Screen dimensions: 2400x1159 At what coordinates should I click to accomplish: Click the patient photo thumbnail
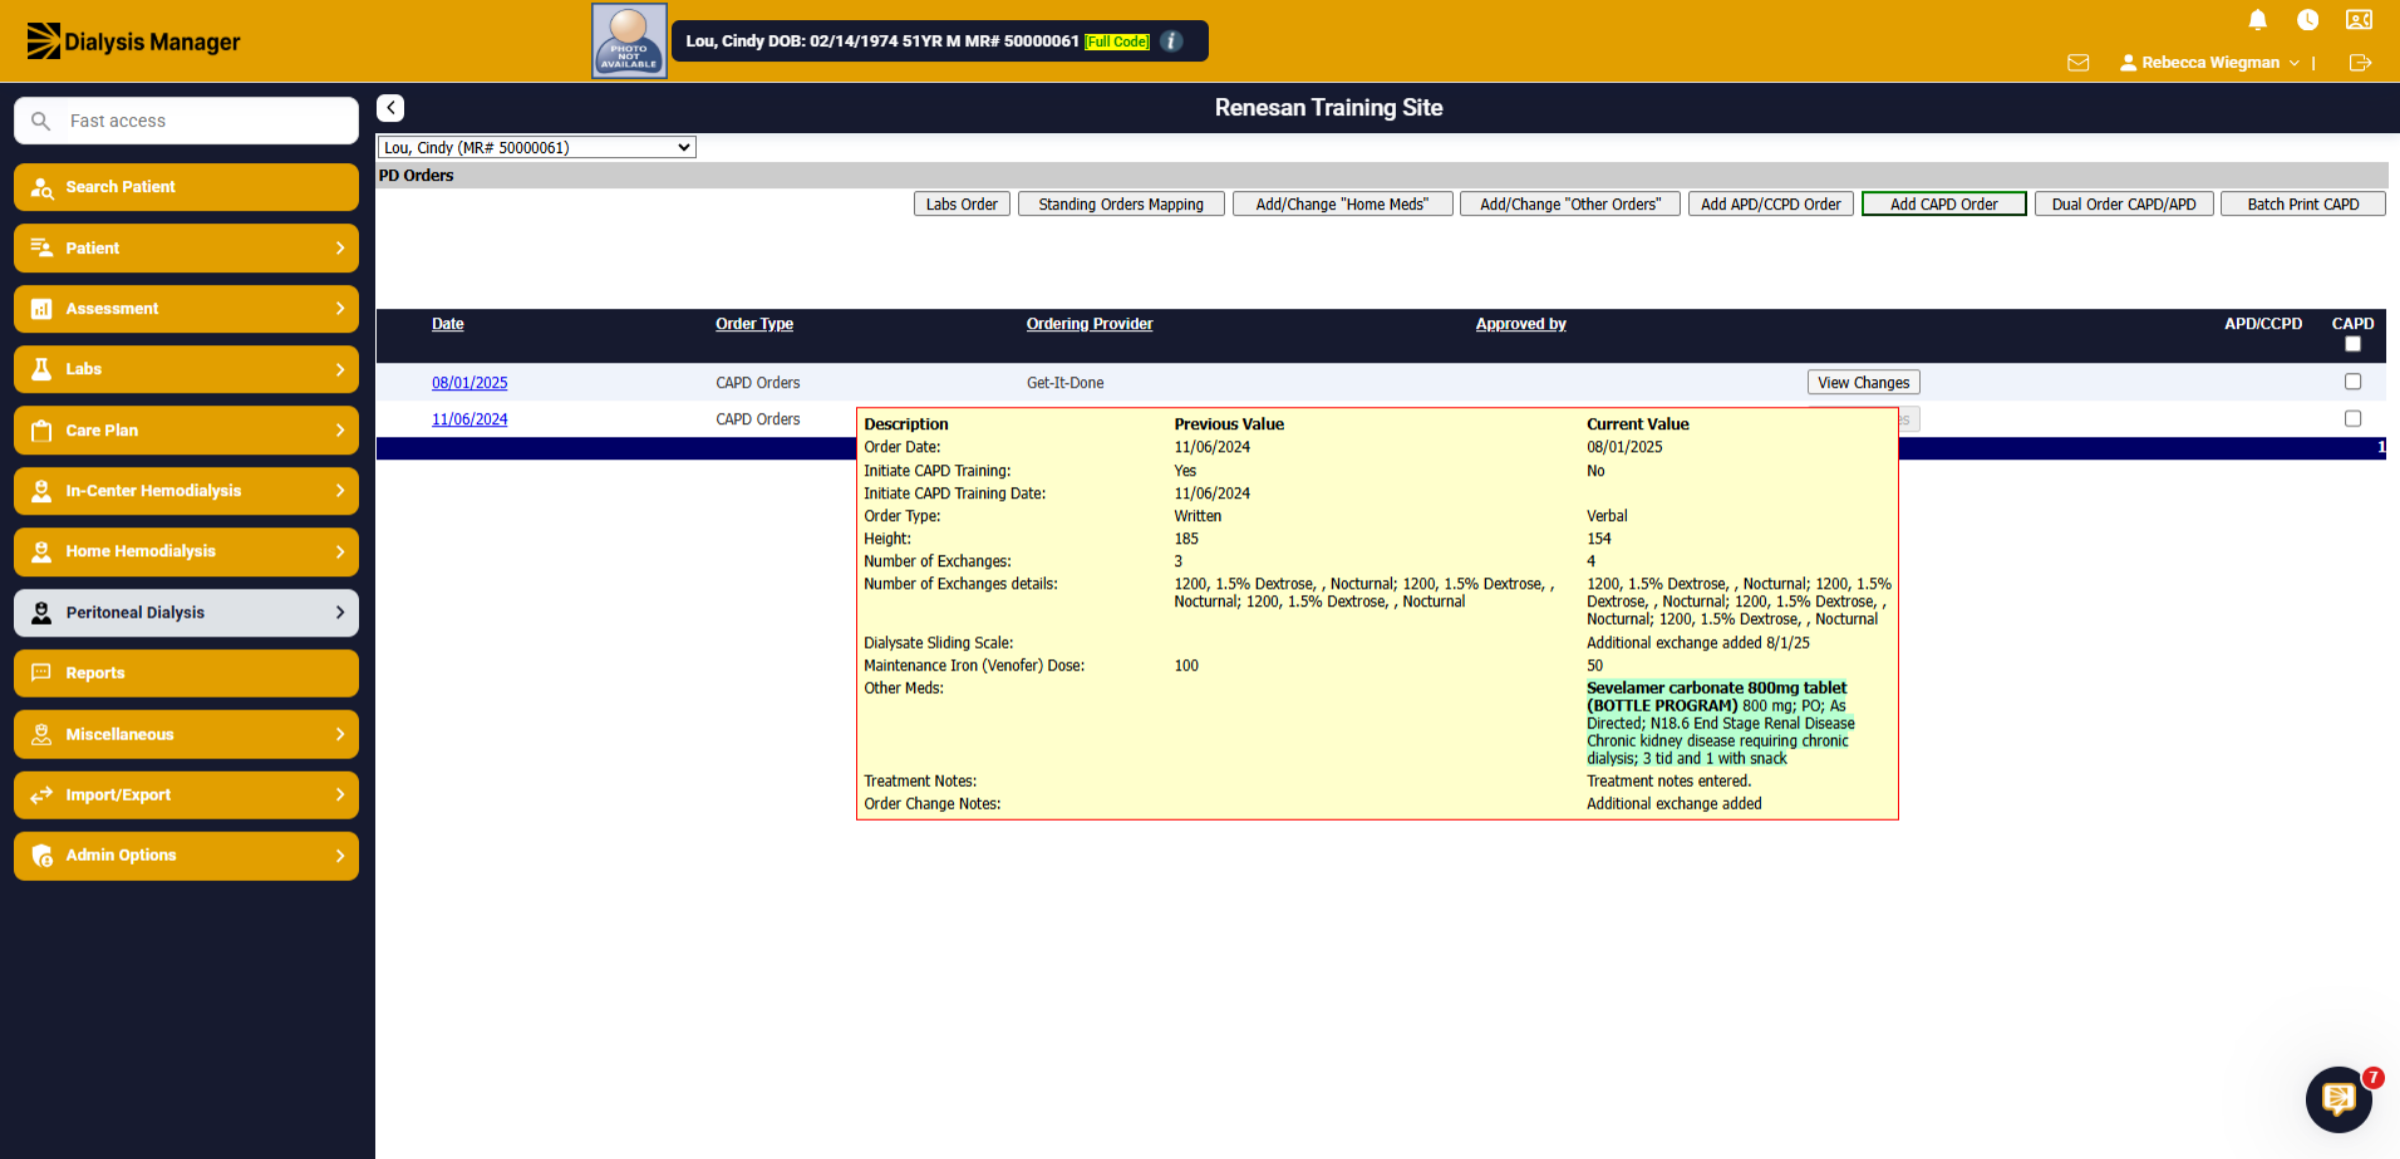point(629,41)
